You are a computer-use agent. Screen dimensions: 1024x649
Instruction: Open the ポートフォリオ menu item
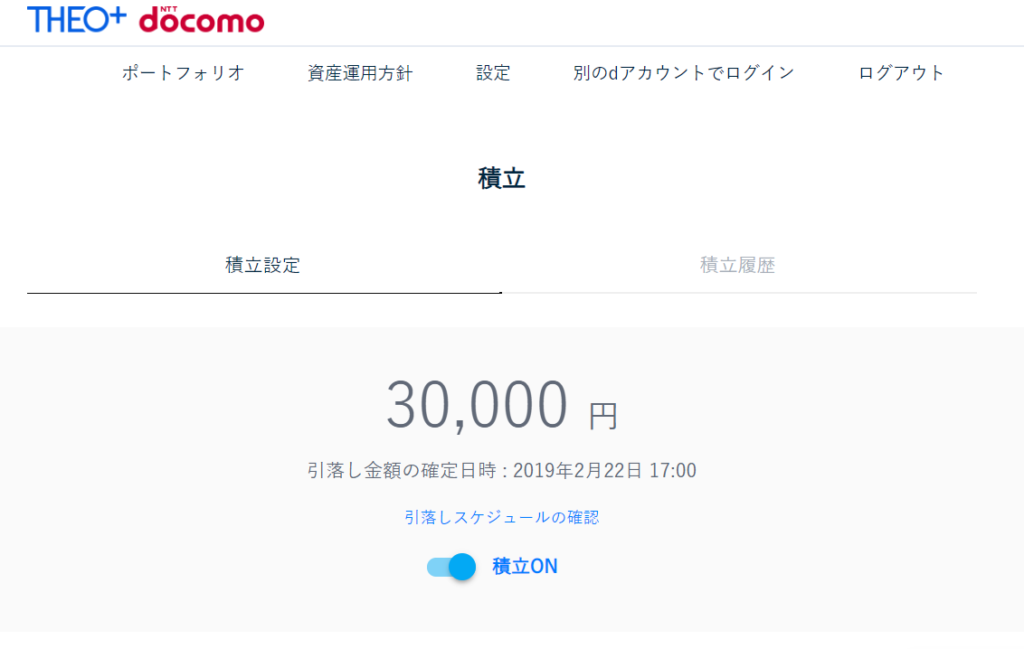(x=183, y=72)
